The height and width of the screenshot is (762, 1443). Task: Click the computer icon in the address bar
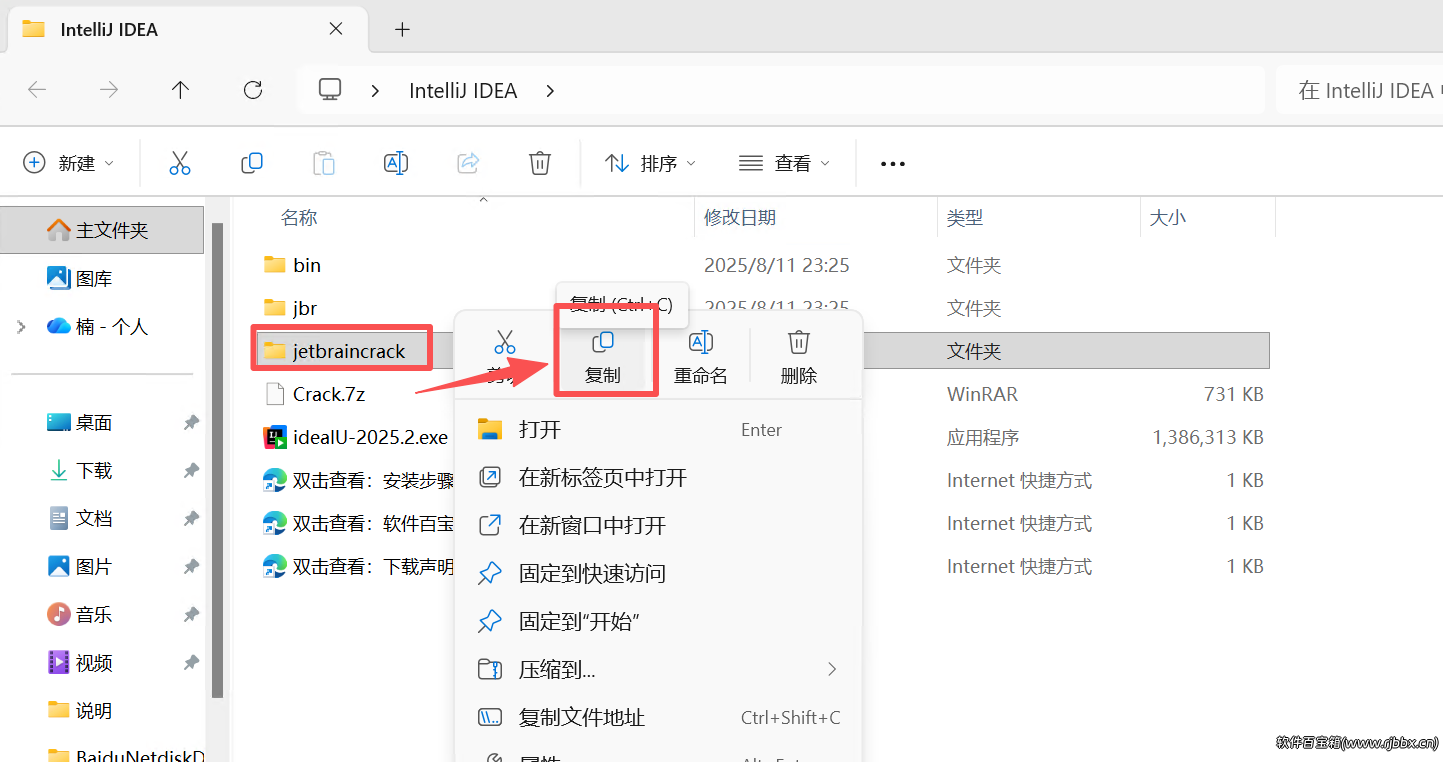pyautogui.click(x=330, y=90)
